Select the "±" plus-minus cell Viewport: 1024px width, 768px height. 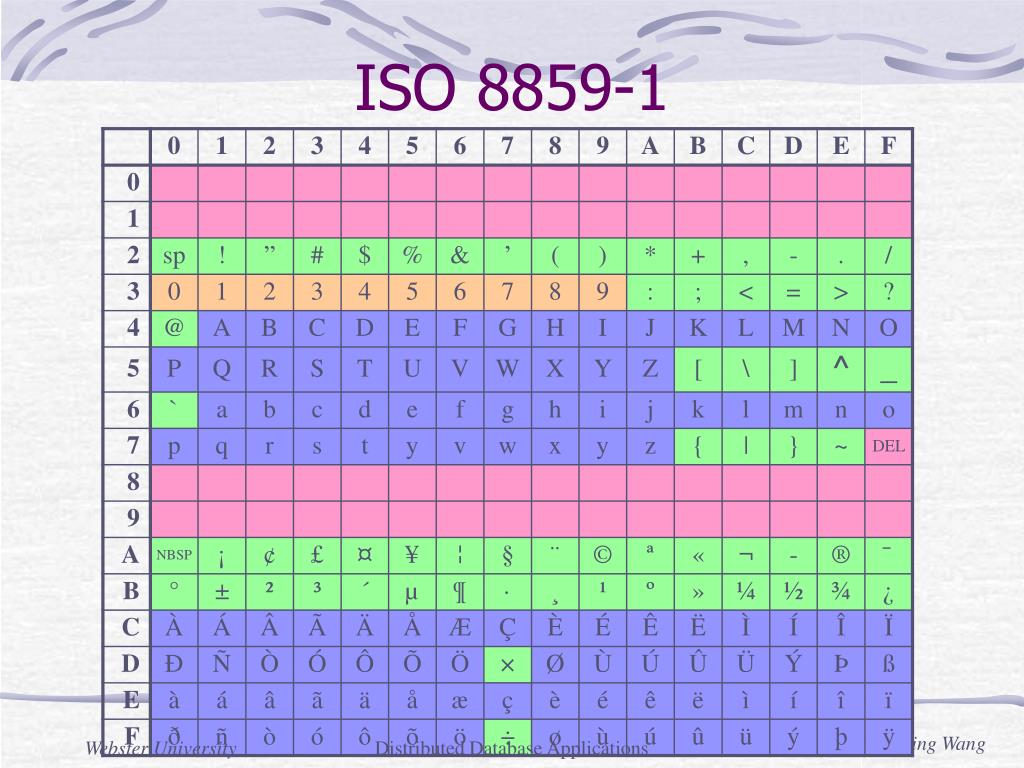[x=221, y=592]
